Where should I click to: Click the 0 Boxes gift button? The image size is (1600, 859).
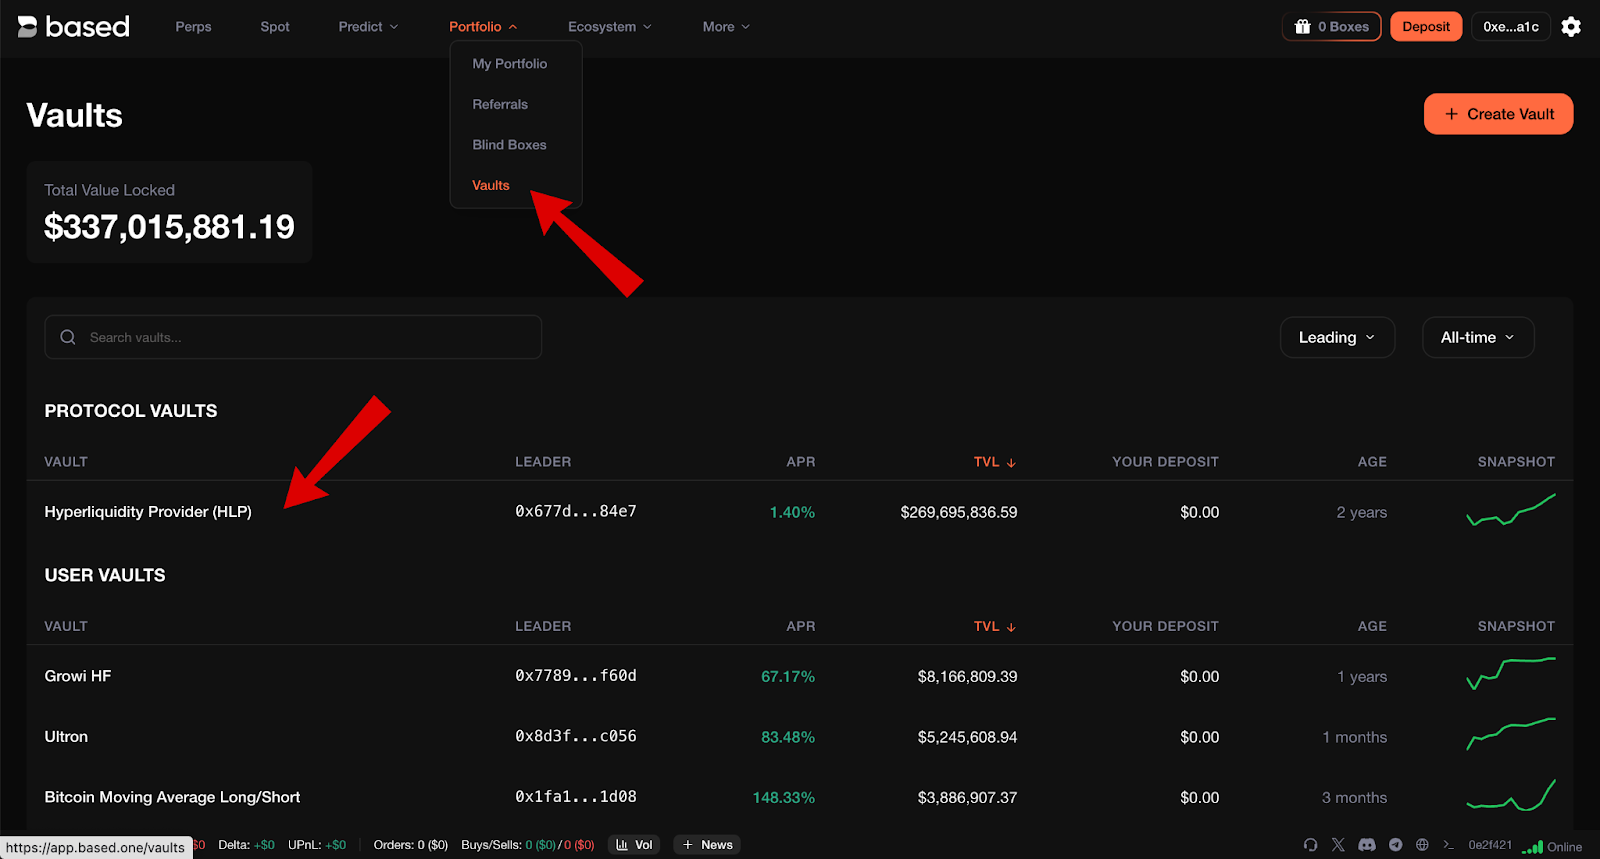click(1331, 27)
